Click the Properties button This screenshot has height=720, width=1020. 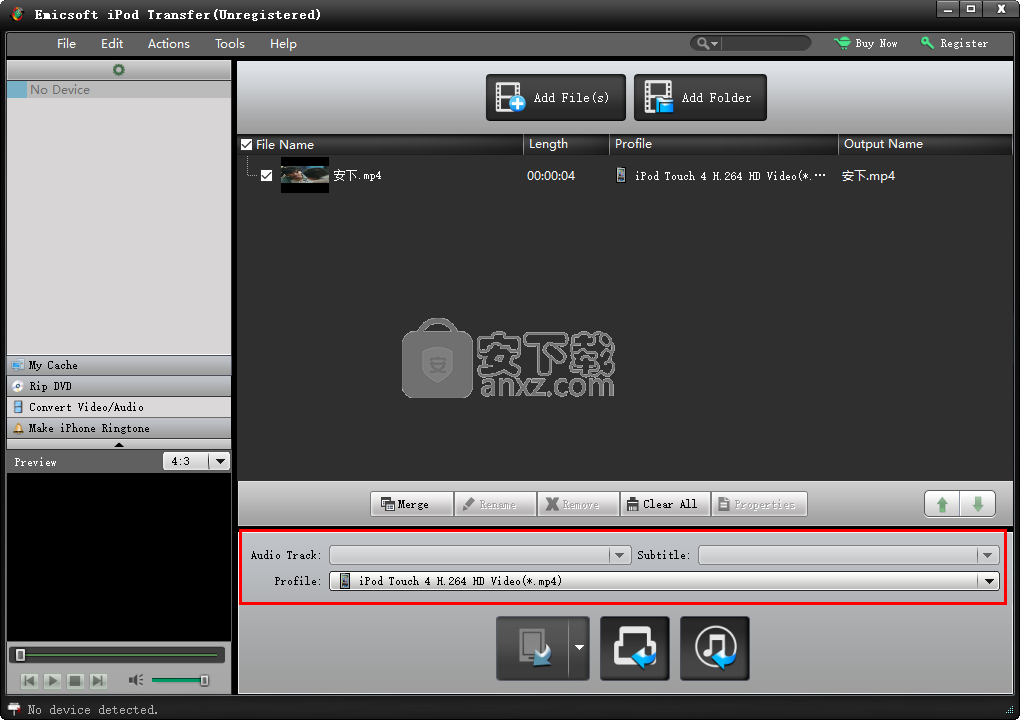759,504
